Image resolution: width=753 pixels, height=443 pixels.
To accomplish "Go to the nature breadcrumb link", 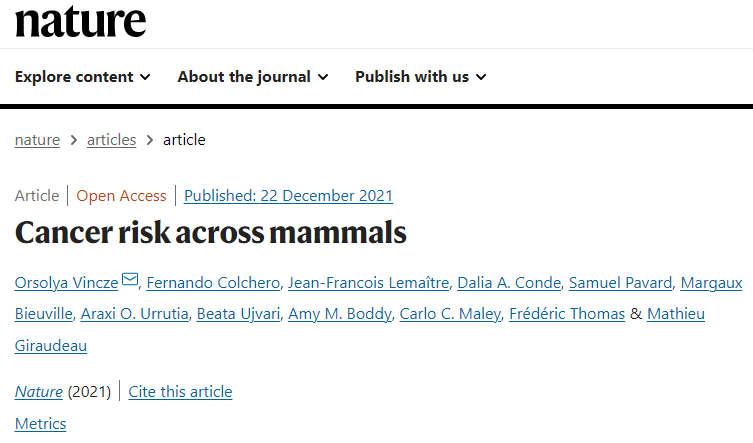I will pos(37,140).
